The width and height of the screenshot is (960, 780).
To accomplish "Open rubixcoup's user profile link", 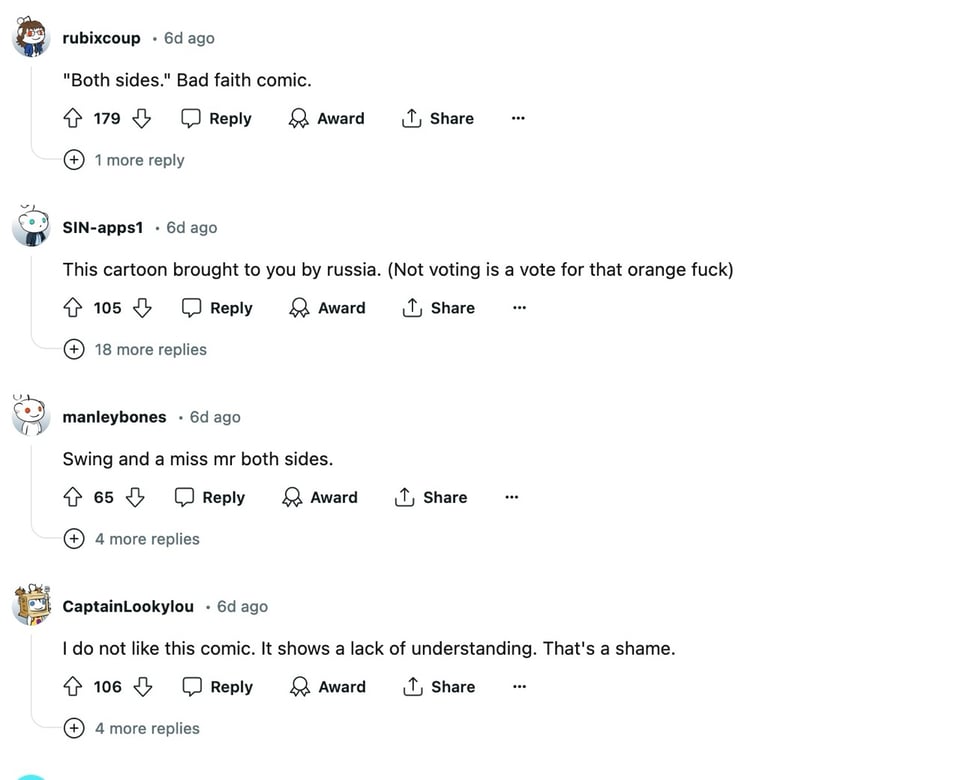I will 101,38.
